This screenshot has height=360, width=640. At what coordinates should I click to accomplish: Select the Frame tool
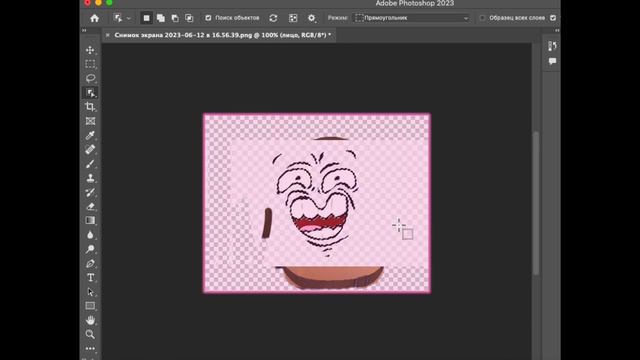click(x=90, y=121)
